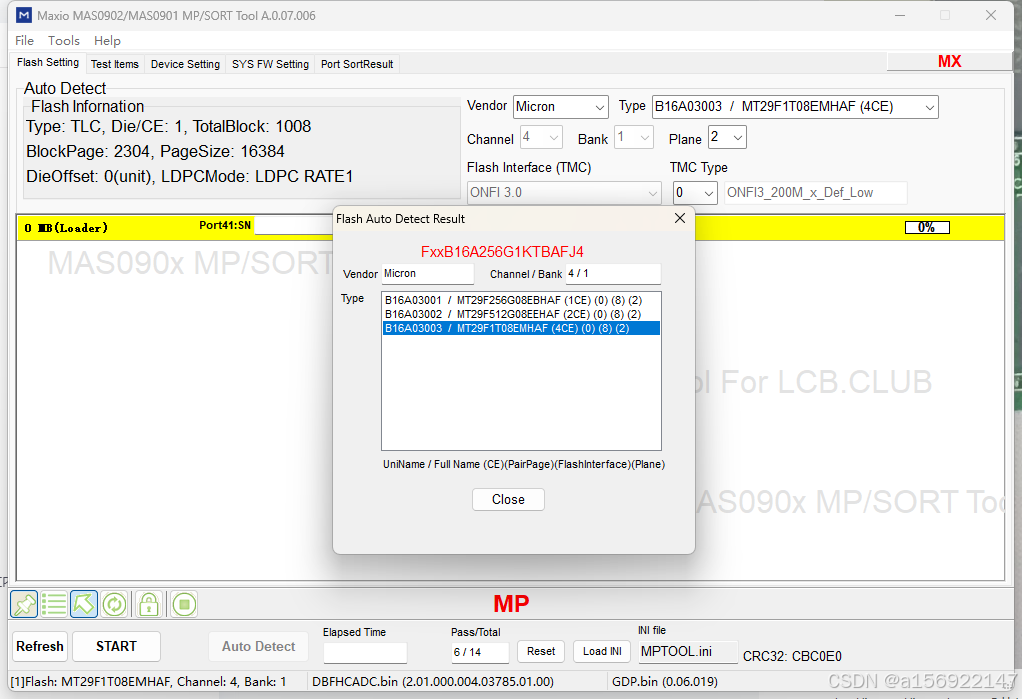Viewport: 1022px width, 699px height.
Task: Click the START button
Action: (116, 646)
